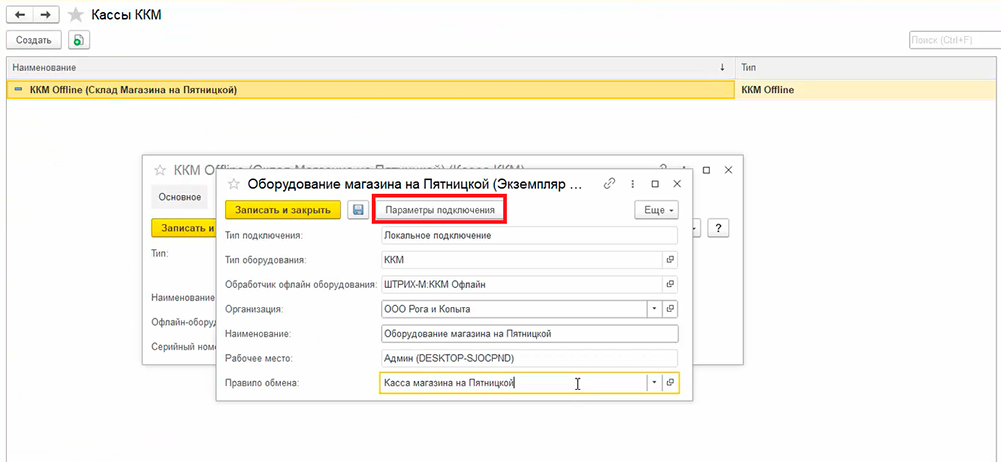Go back with the left arrow

tap(19, 15)
